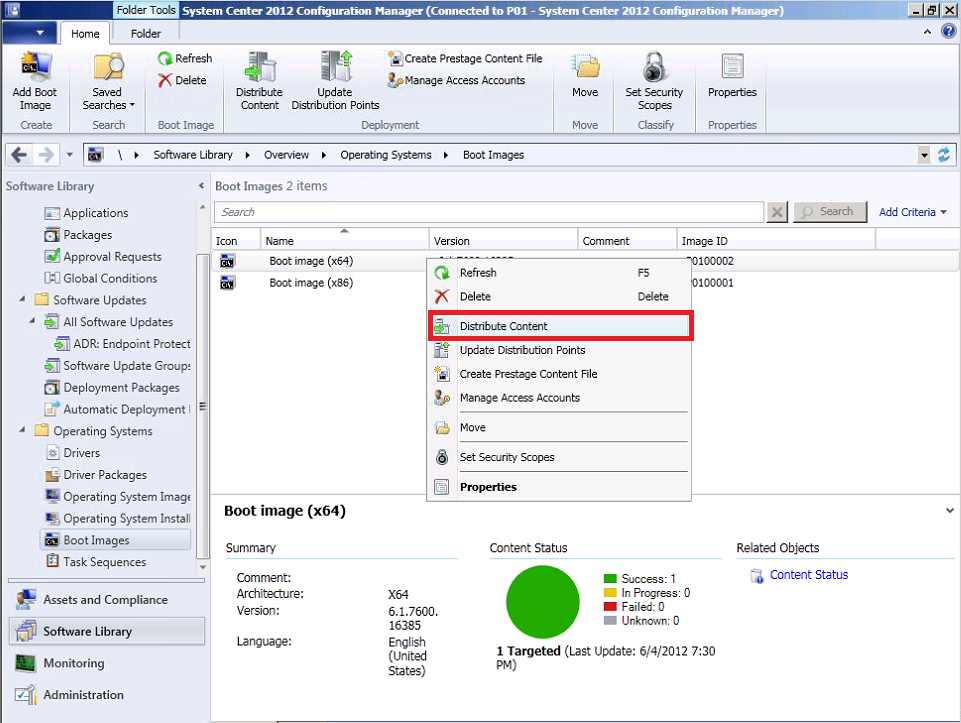
Task: Click the Delete red X in ribbon
Action: click(164, 80)
